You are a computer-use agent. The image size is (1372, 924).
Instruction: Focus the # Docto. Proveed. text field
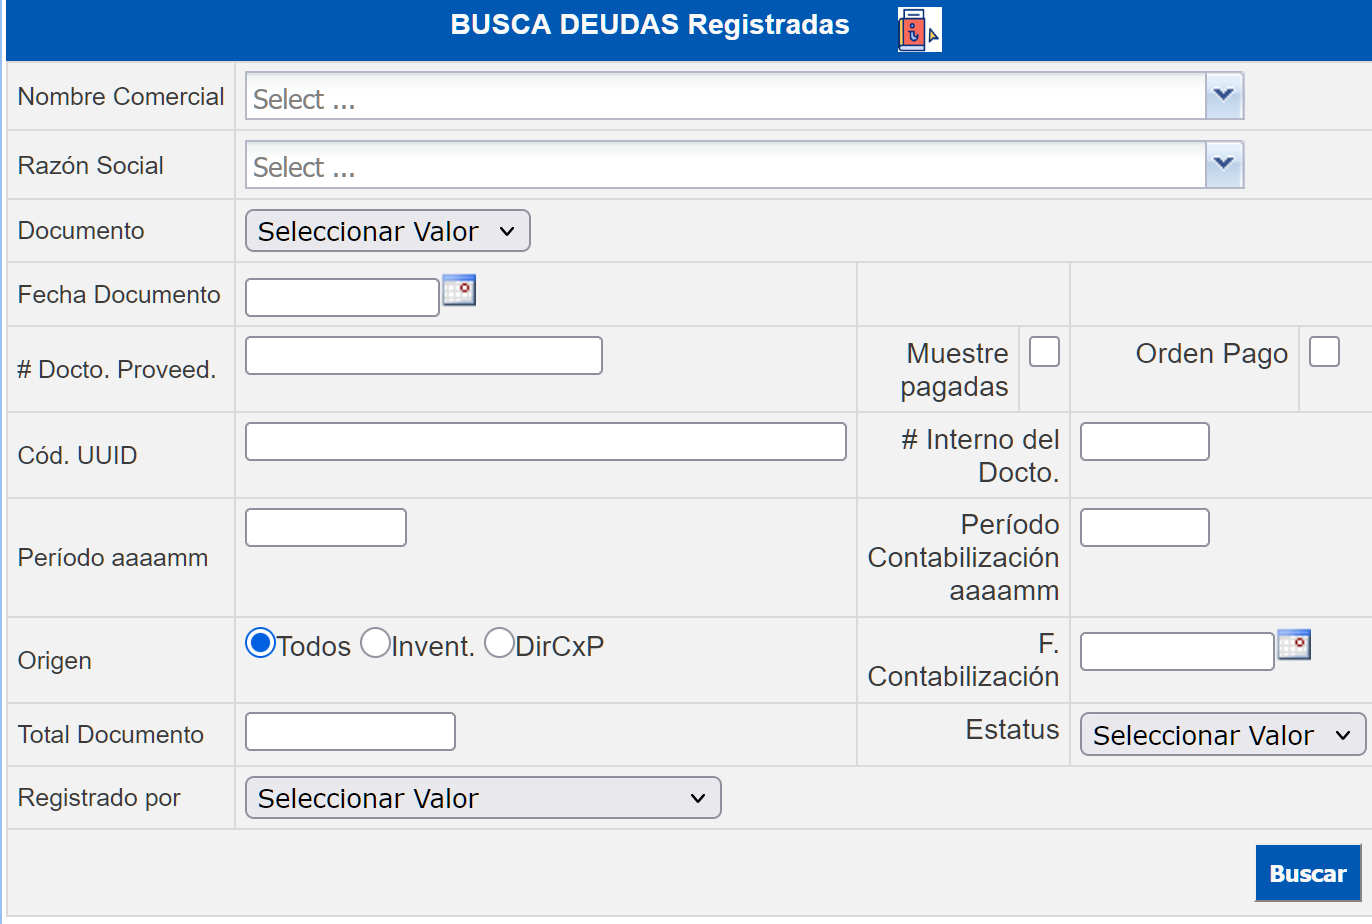(x=423, y=356)
